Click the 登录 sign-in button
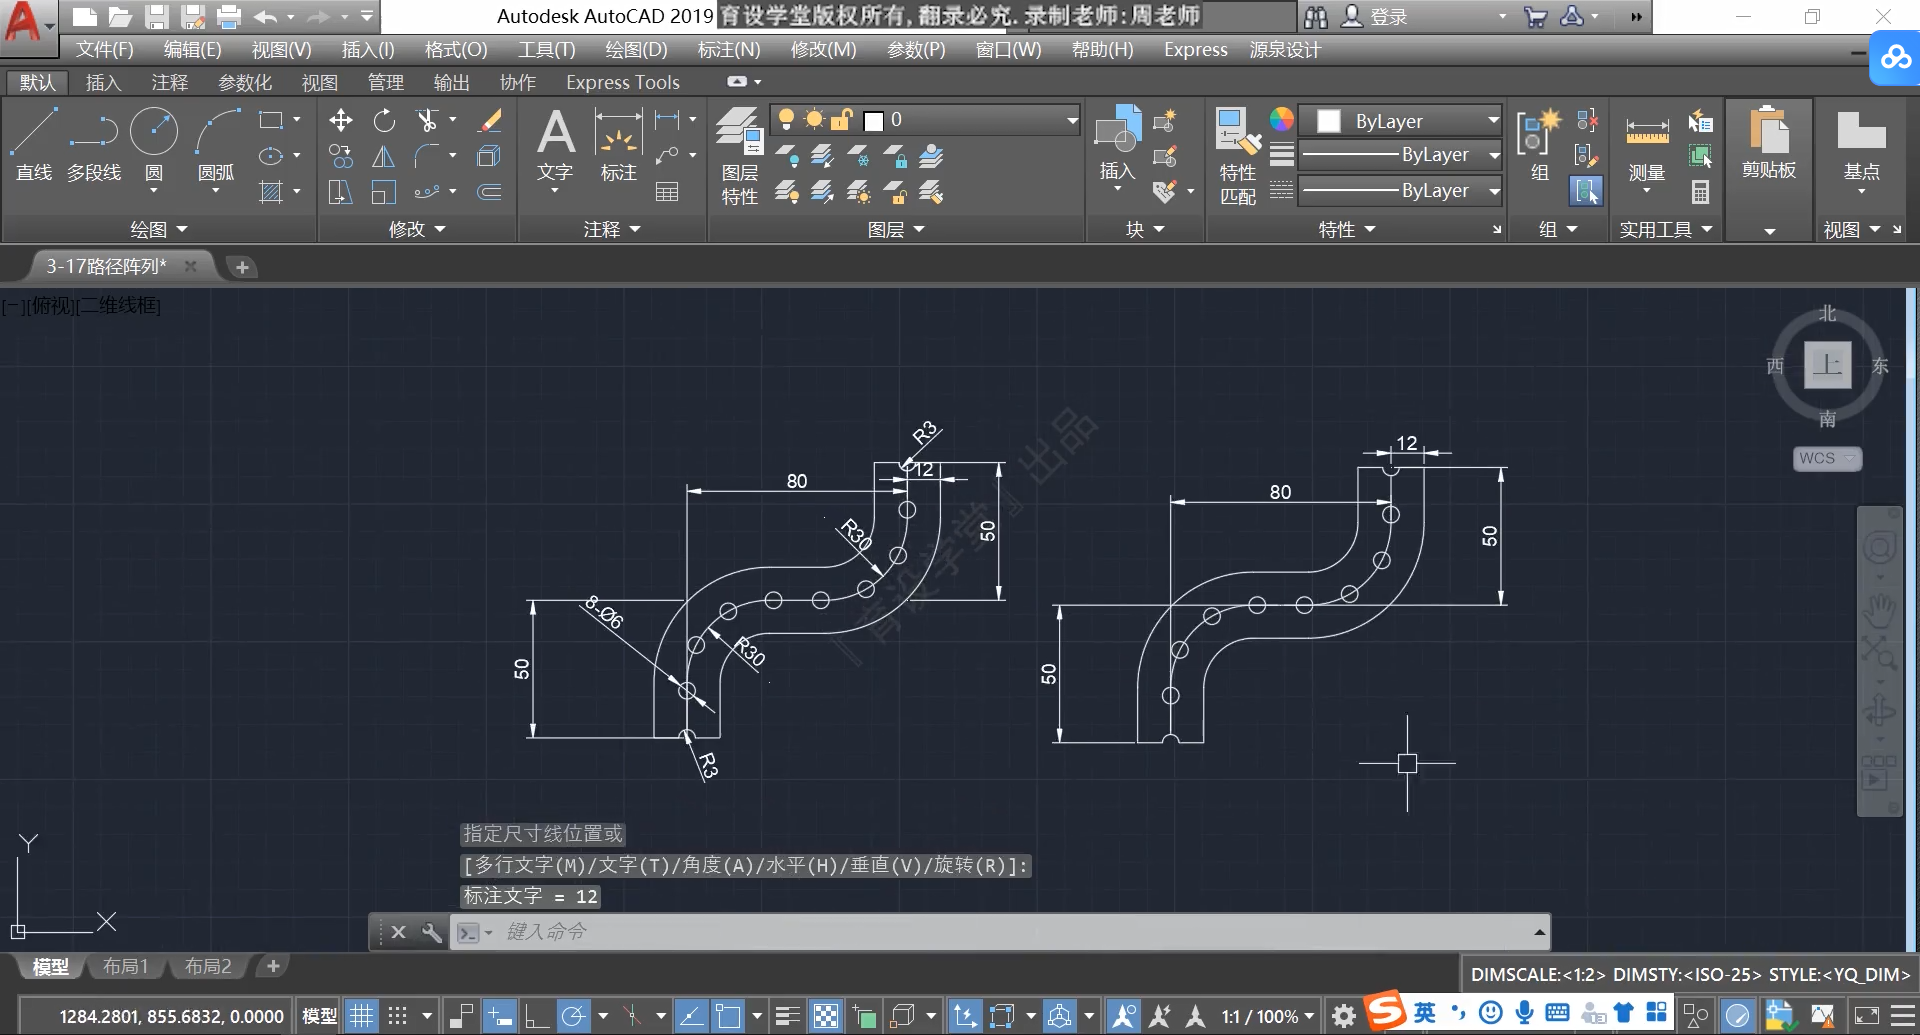The height and width of the screenshot is (1035, 1920). (1388, 16)
